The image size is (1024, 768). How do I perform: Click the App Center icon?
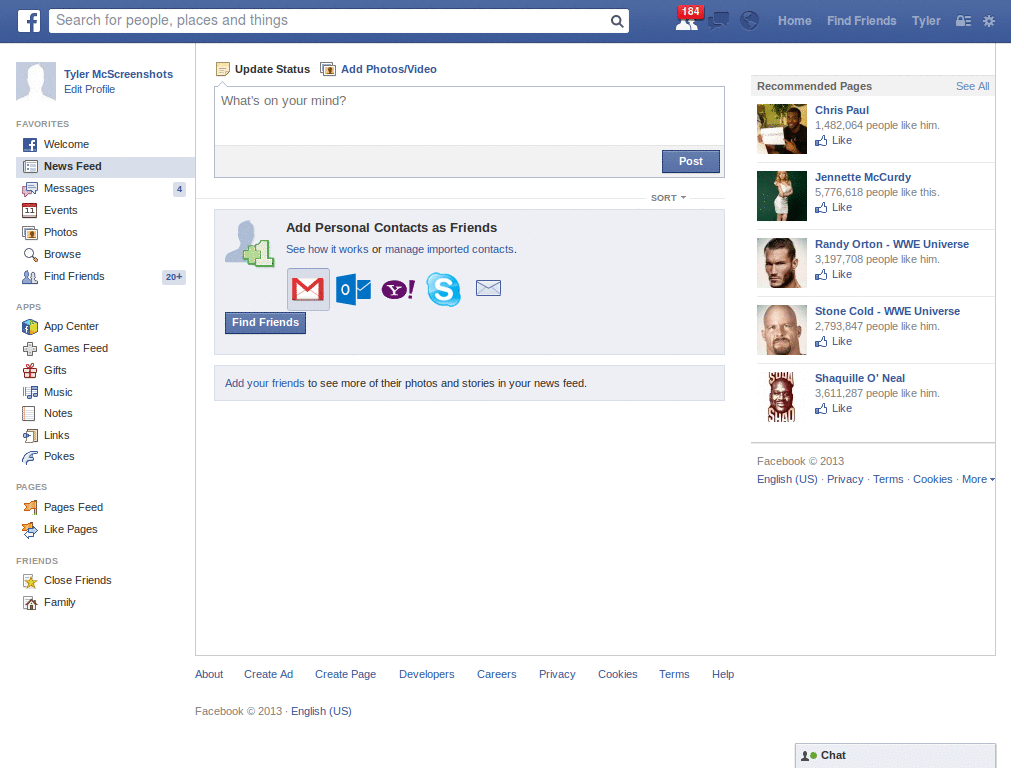pyautogui.click(x=30, y=327)
